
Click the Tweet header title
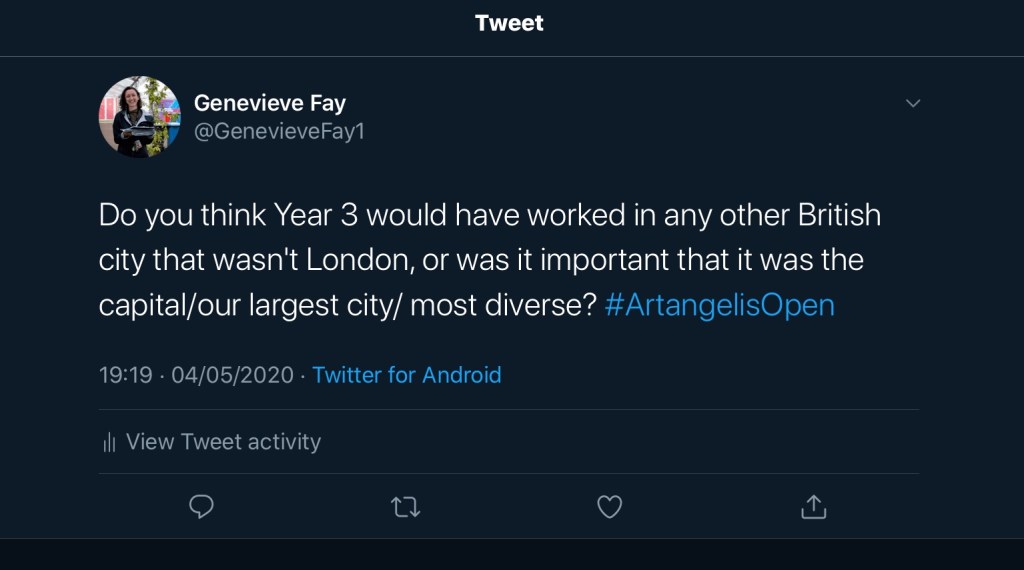pos(510,23)
